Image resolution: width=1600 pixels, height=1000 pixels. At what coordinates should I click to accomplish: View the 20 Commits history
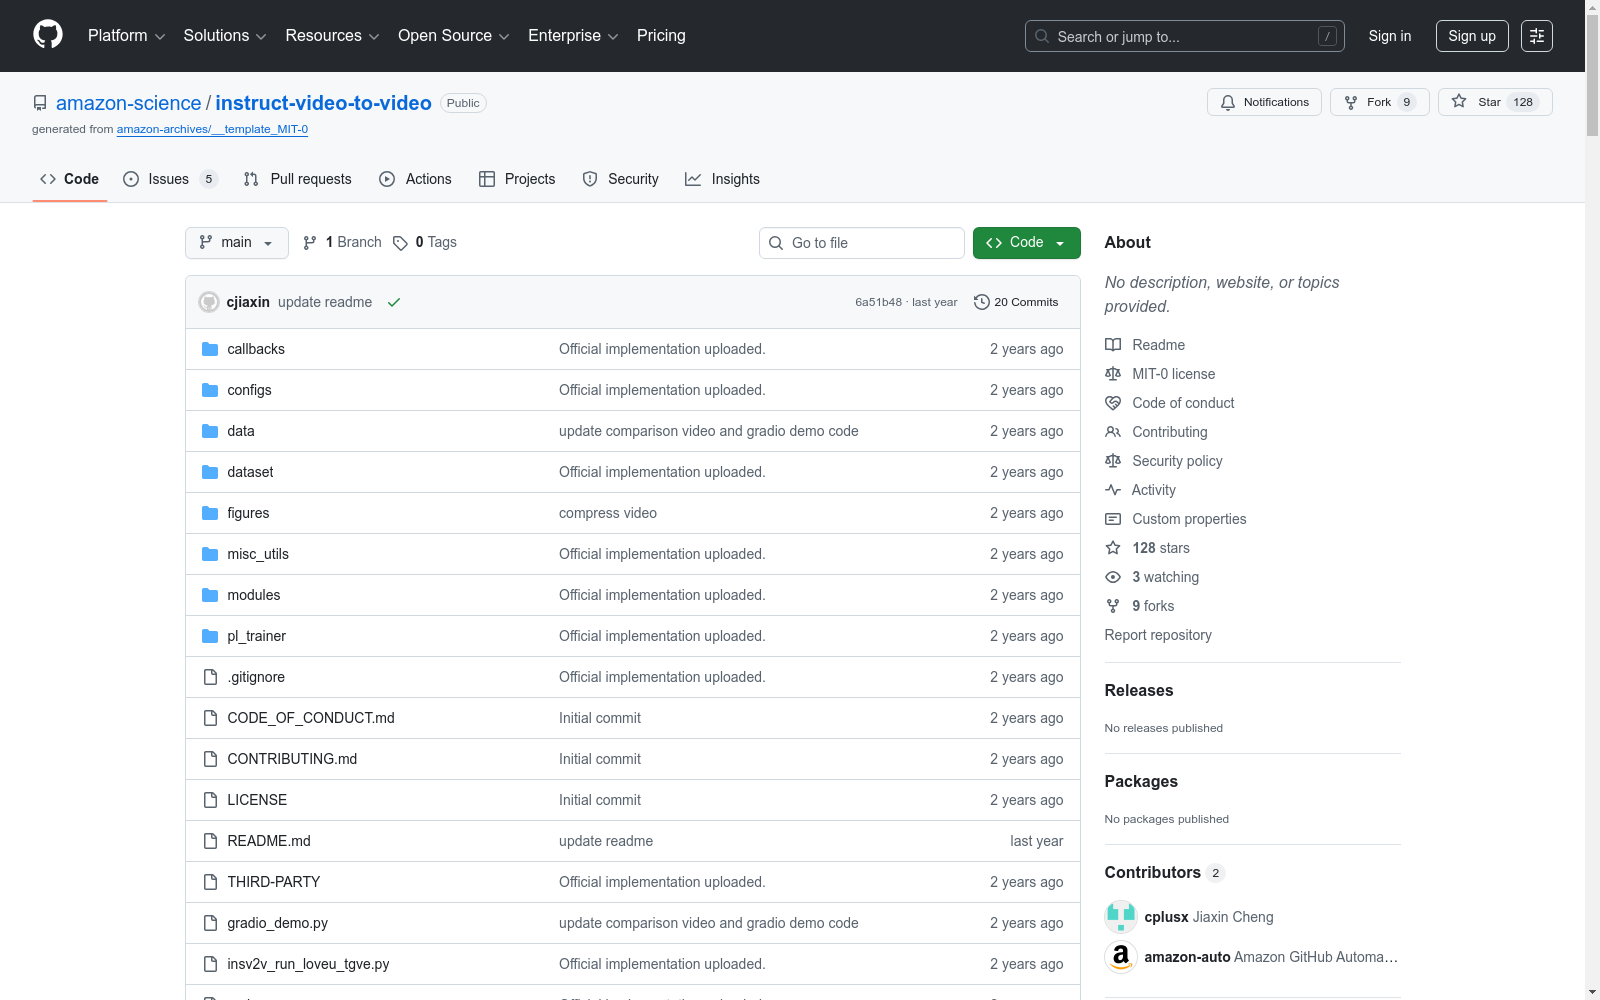[1016, 302]
